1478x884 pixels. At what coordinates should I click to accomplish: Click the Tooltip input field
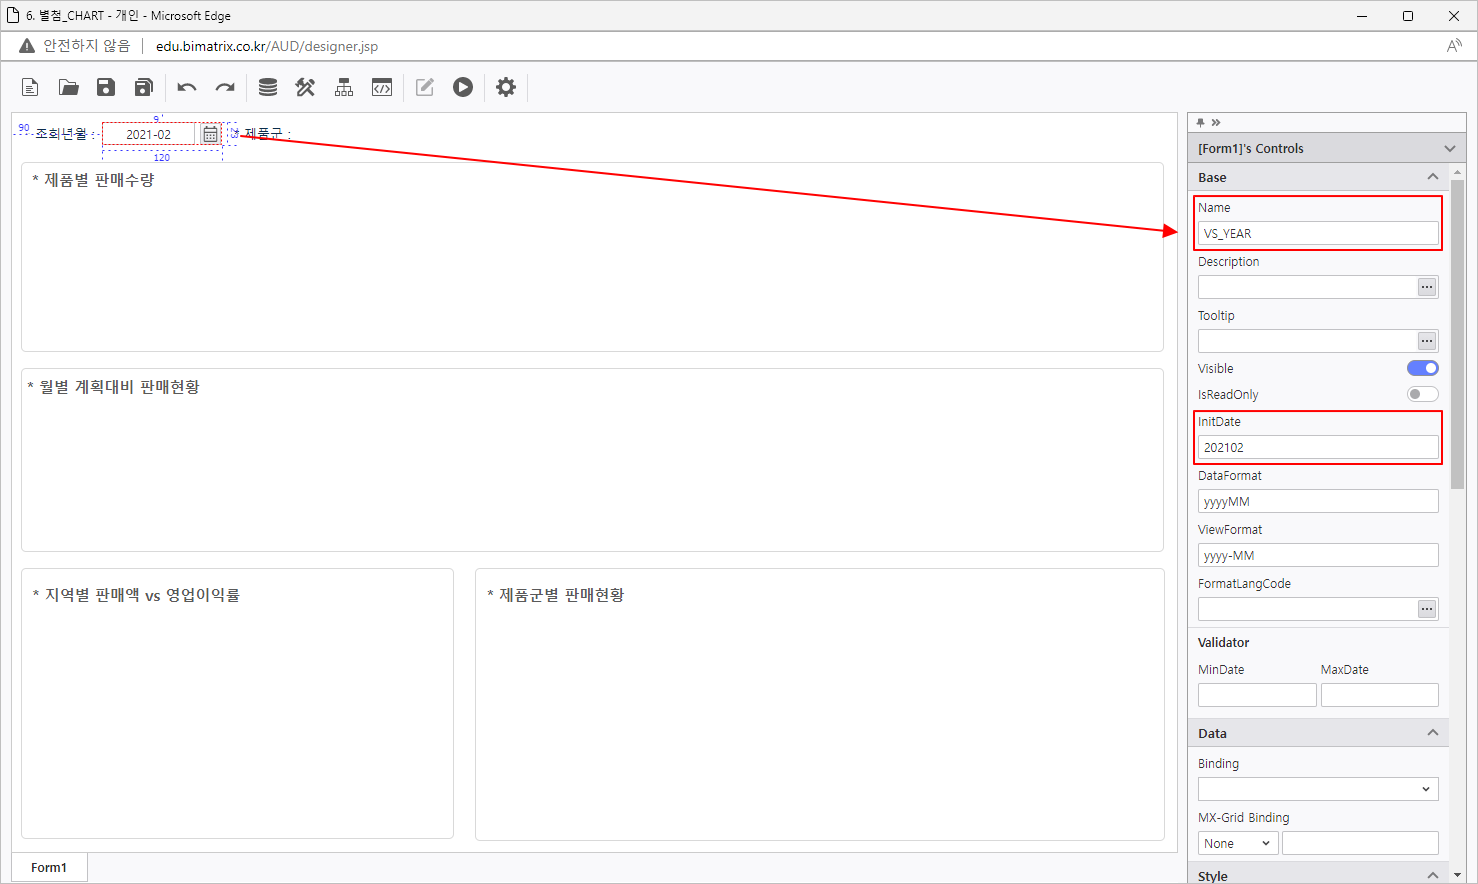tap(1307, 341)
